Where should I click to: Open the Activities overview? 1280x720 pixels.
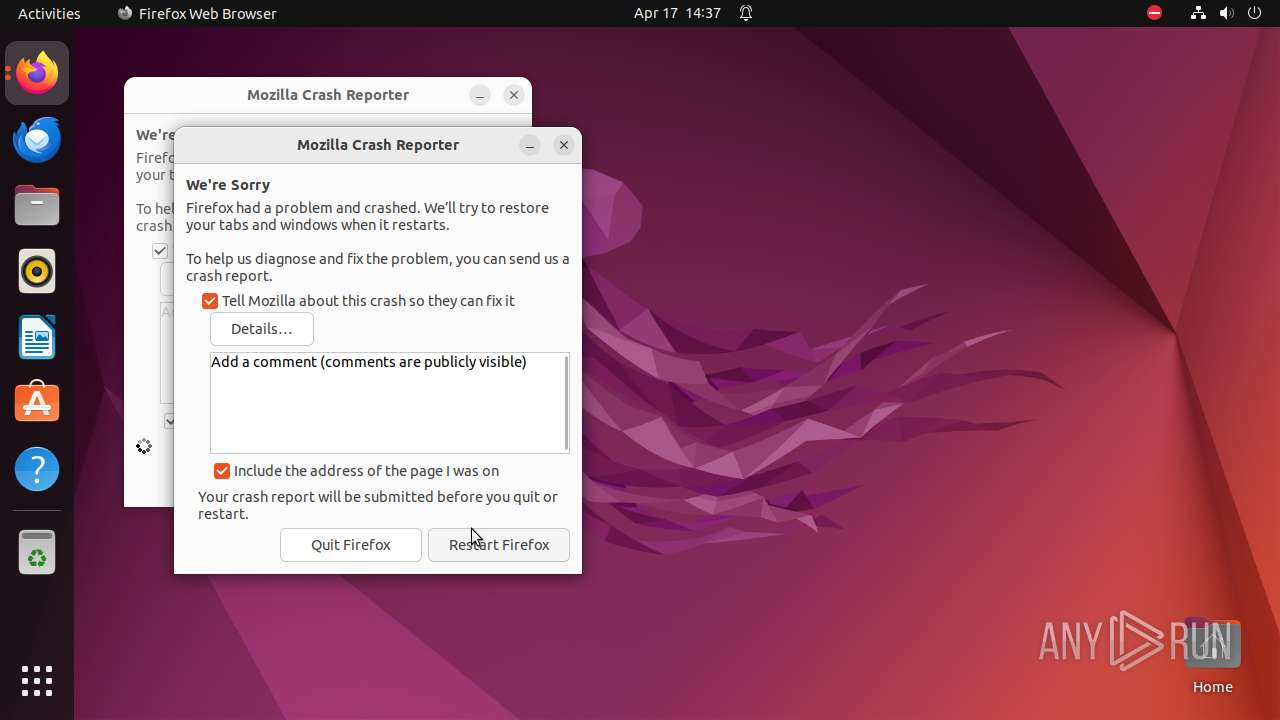[x=49, y=13]
